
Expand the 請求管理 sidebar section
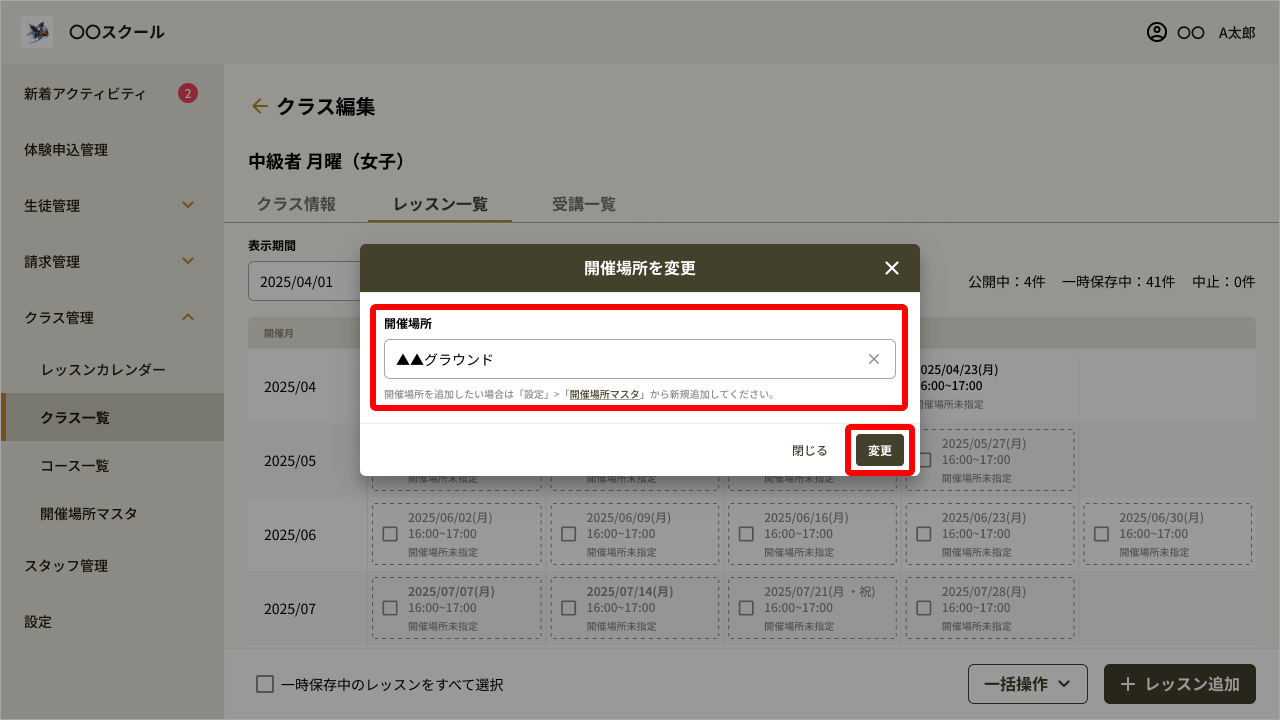[188, 262]
